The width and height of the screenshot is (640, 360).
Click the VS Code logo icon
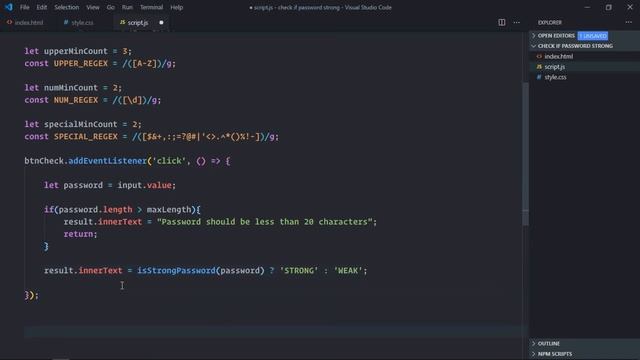[x=9, y=7]
